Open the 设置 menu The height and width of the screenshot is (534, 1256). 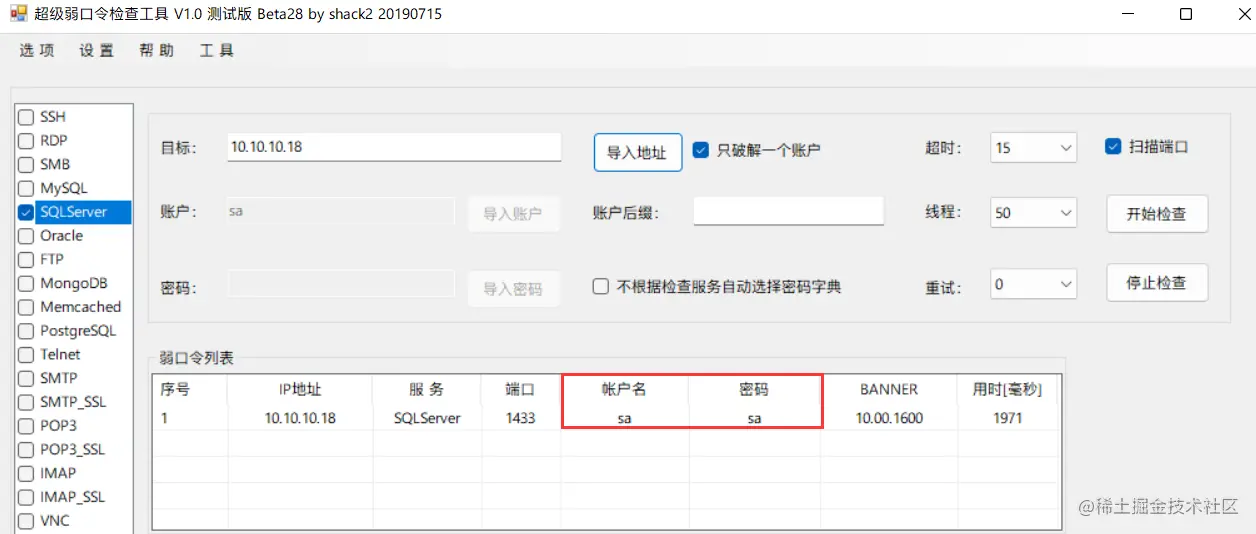(x=97, y=50)
